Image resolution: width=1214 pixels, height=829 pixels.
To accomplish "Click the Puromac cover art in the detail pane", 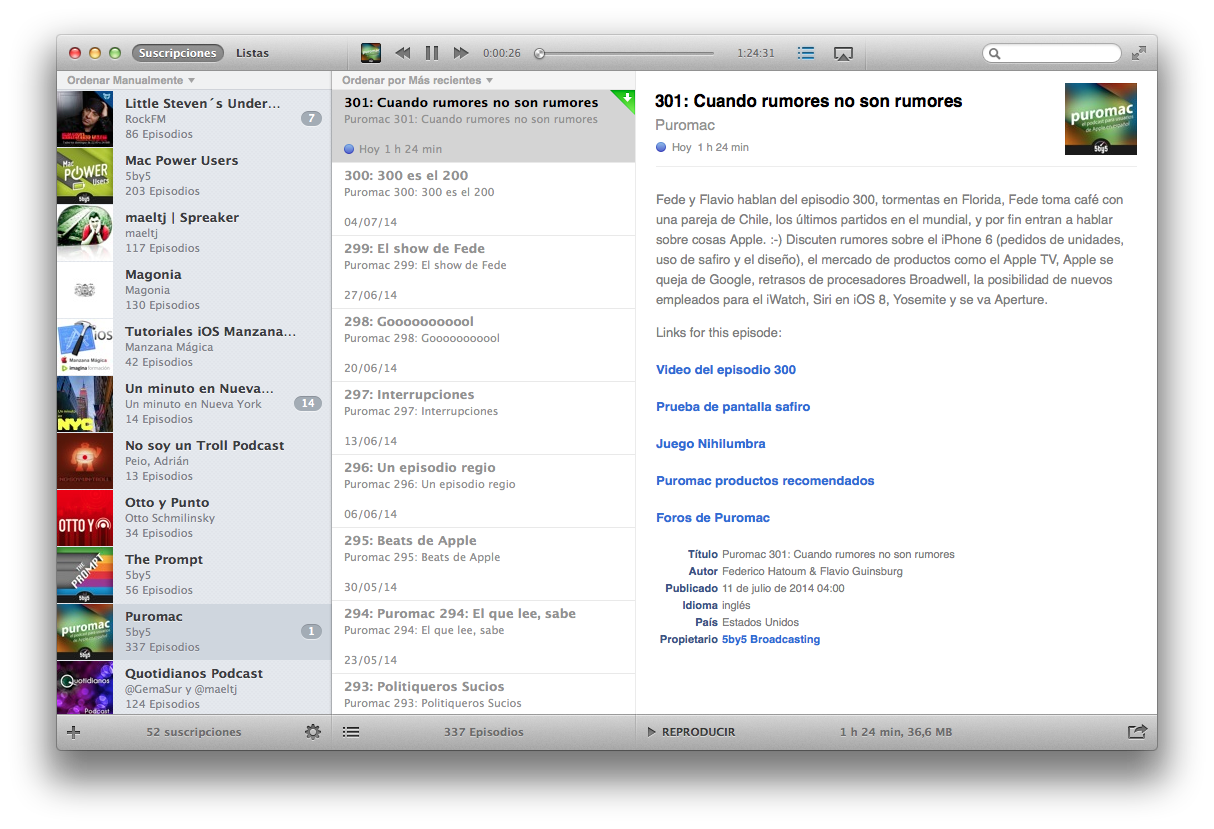I will (x=1101, y=119).
